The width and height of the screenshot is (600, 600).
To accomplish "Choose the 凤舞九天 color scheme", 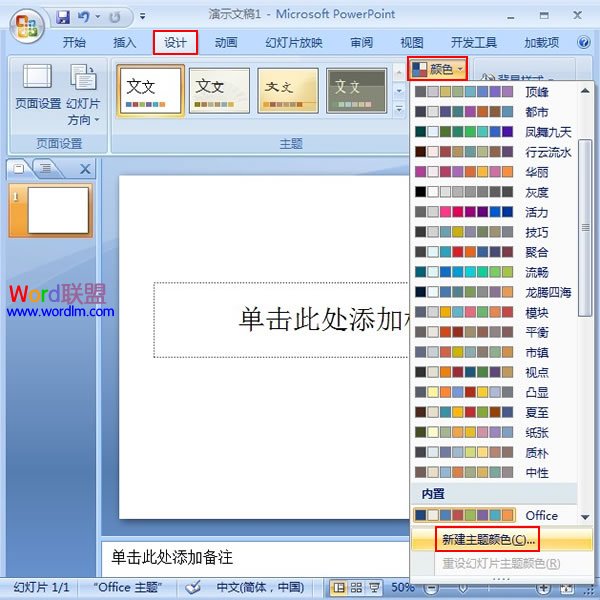I will (494, 132).
